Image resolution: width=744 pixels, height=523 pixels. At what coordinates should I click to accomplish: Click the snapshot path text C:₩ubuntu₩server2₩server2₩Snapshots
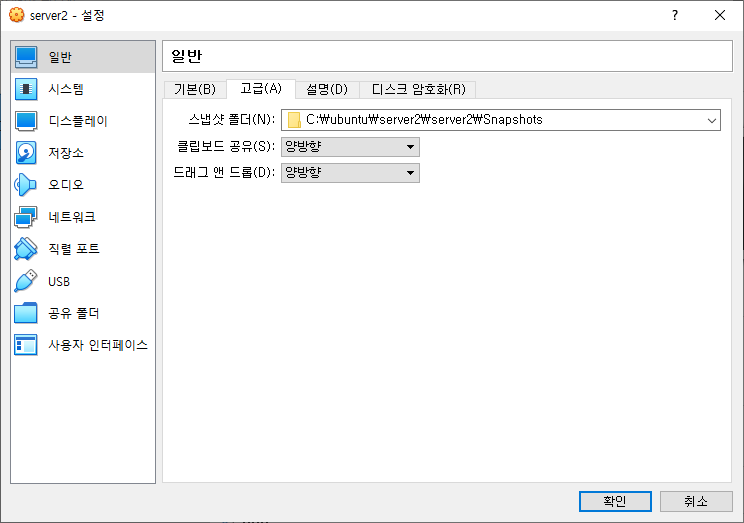click(x=424, y=120)
